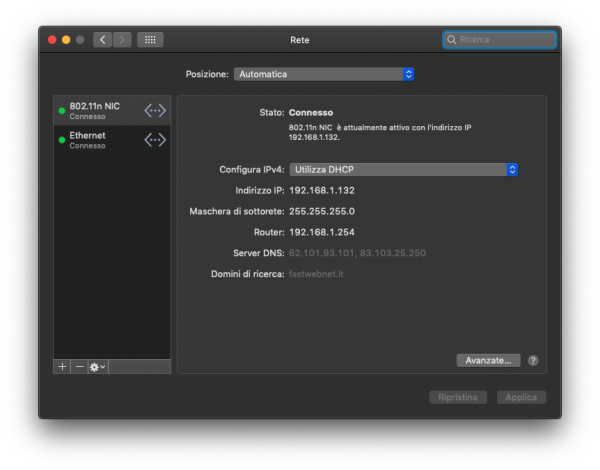Minimize the Rete window with yellow button
The image size is (600, 470).
tap(66, 40)
